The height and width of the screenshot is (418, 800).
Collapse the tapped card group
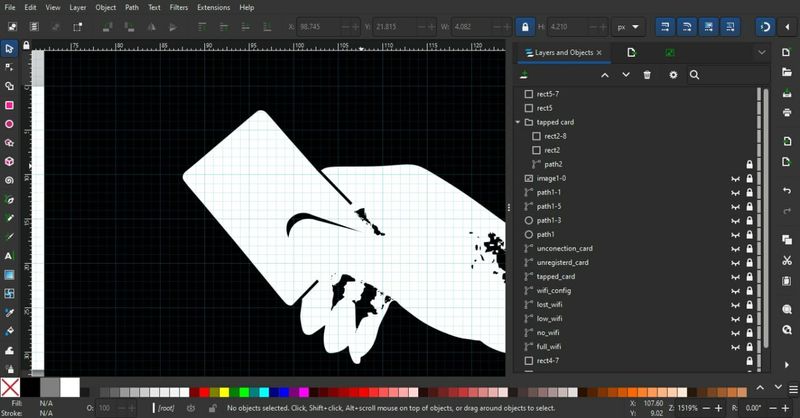[x=518, y=122]
